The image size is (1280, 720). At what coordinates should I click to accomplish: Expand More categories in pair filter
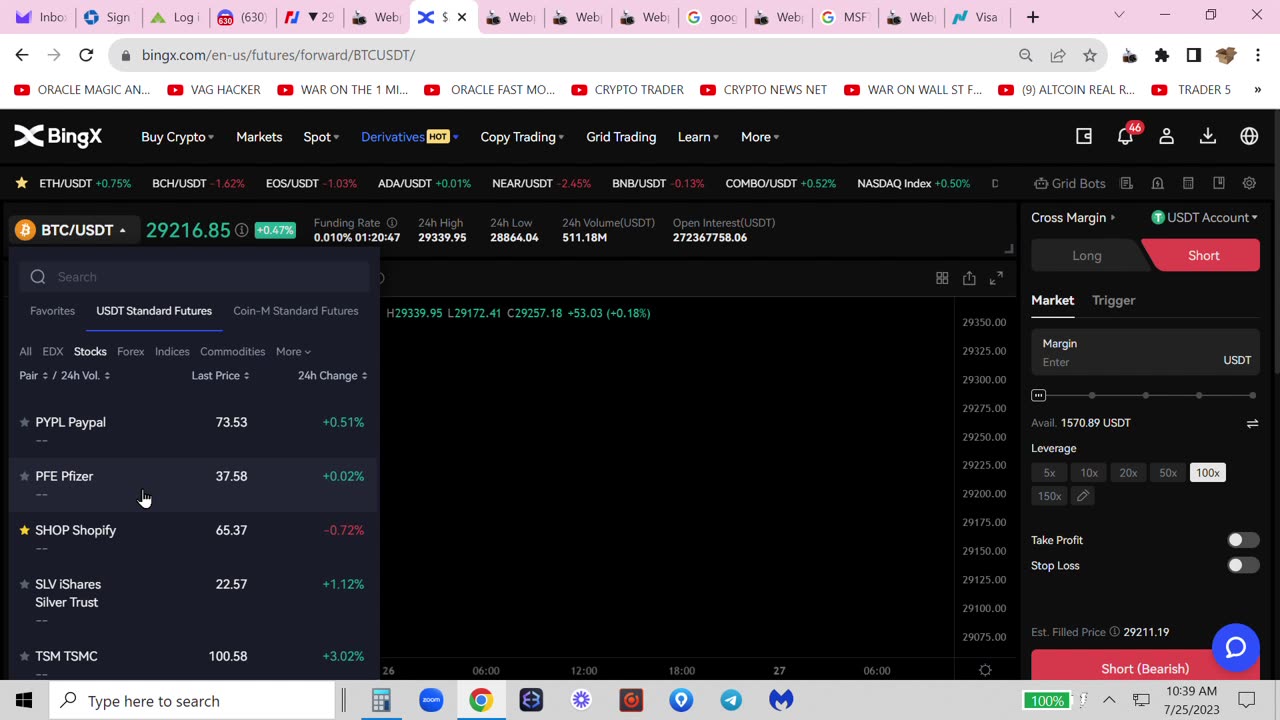pyautogui.click(x=293, y=352)
